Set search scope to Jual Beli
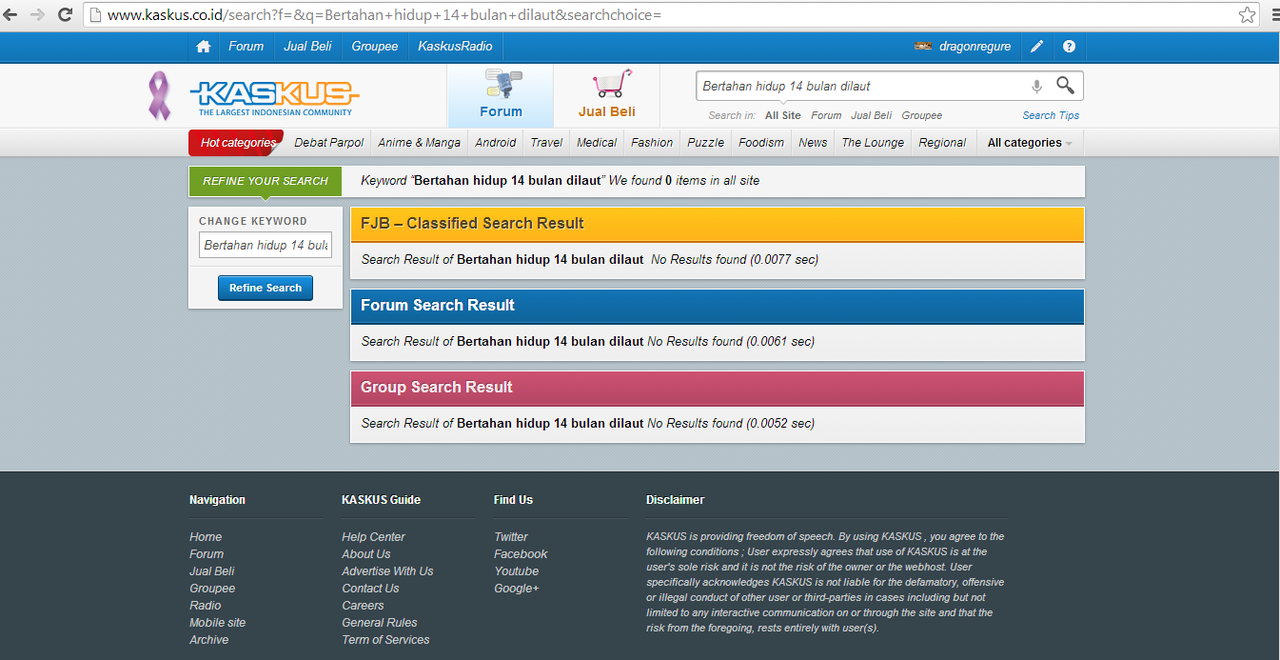Image resolution: width=1280 pixels, height=660 pixels. 872,116
